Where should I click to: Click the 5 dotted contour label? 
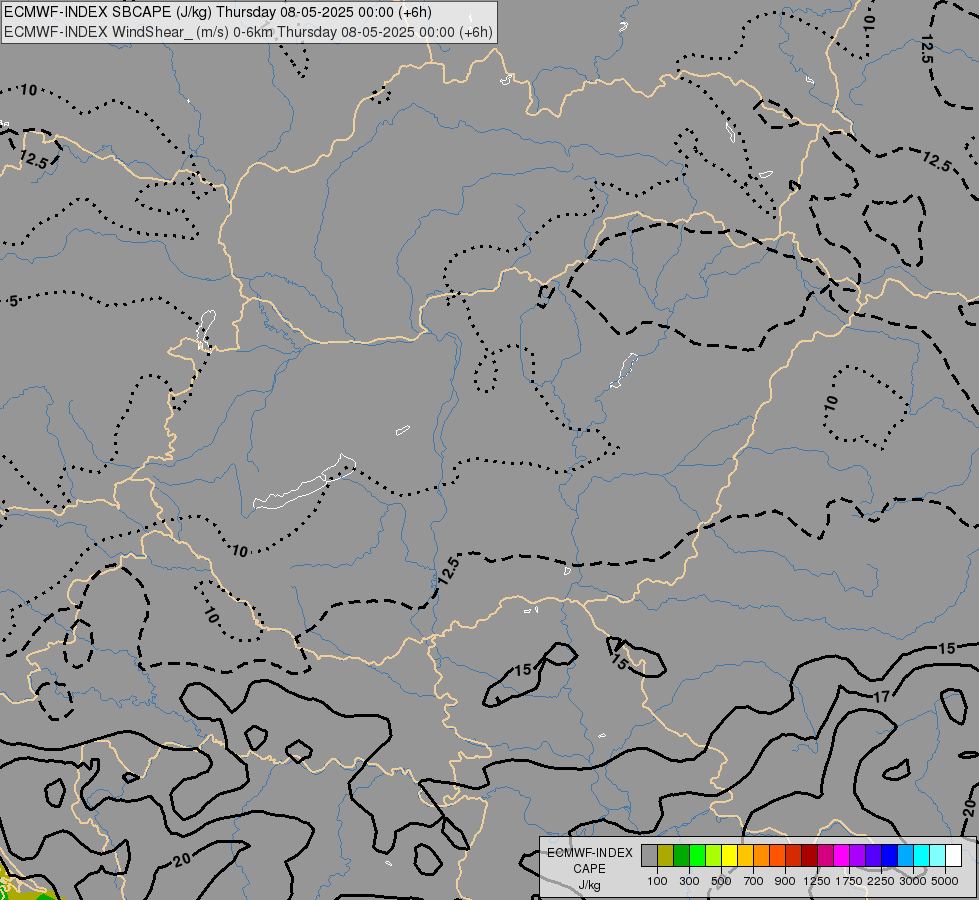coord(13,302)
